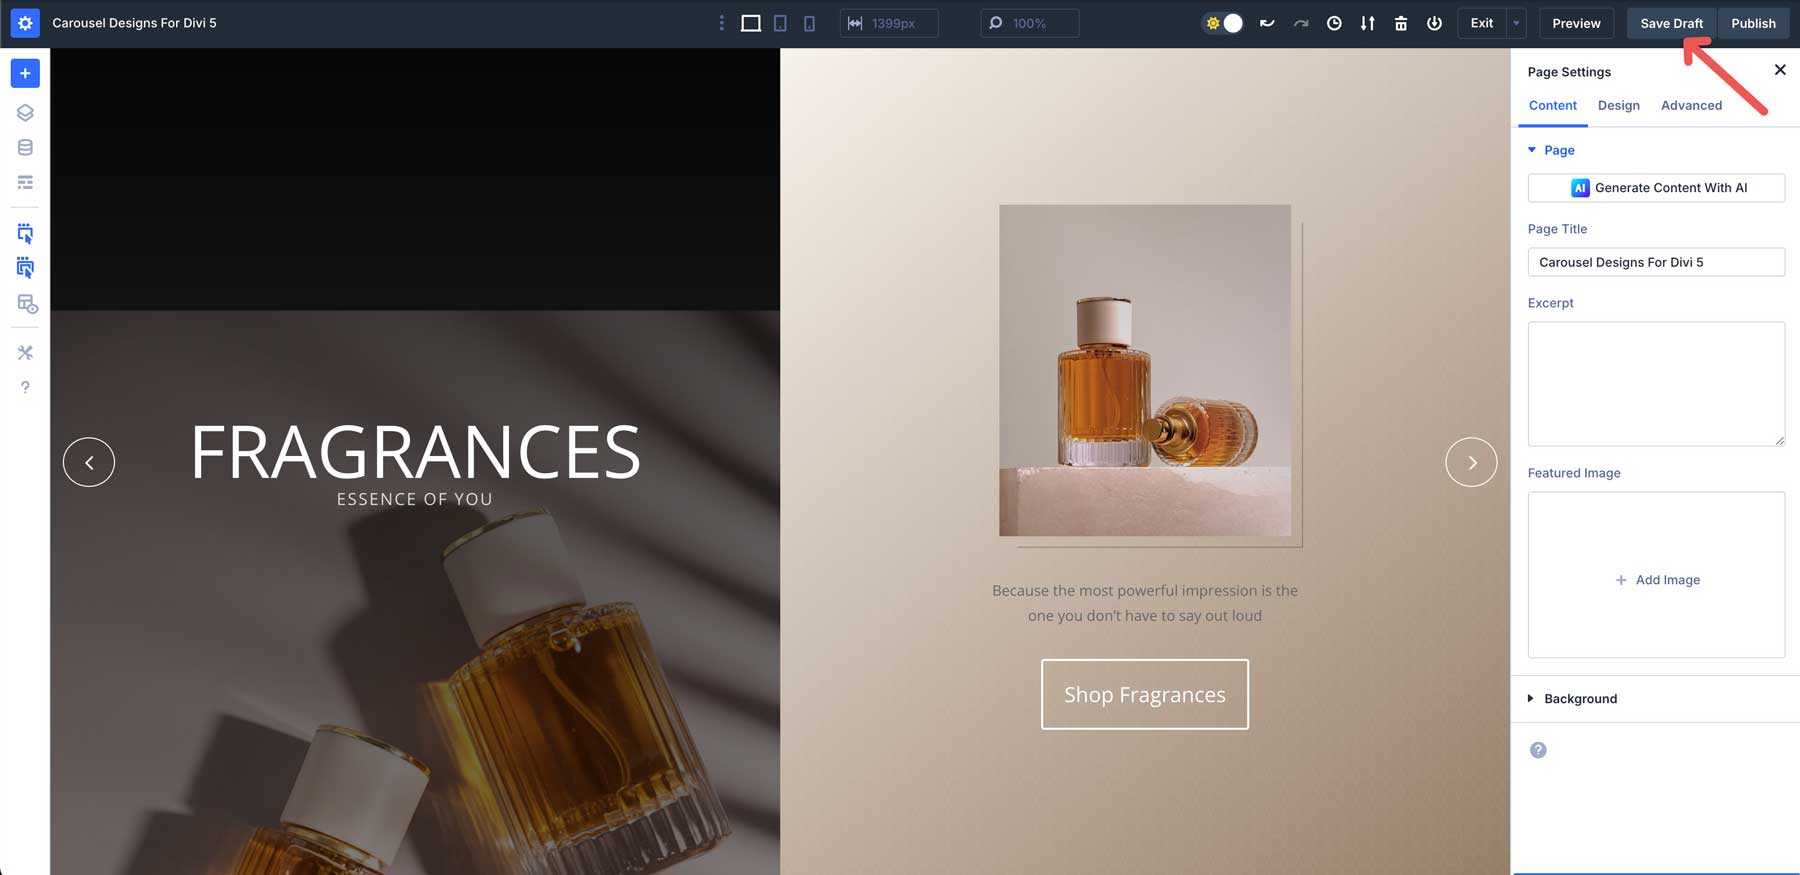Switch to the Design tab
The height and width of the screenshot is (875, 1800).
tap(1618, 105)
